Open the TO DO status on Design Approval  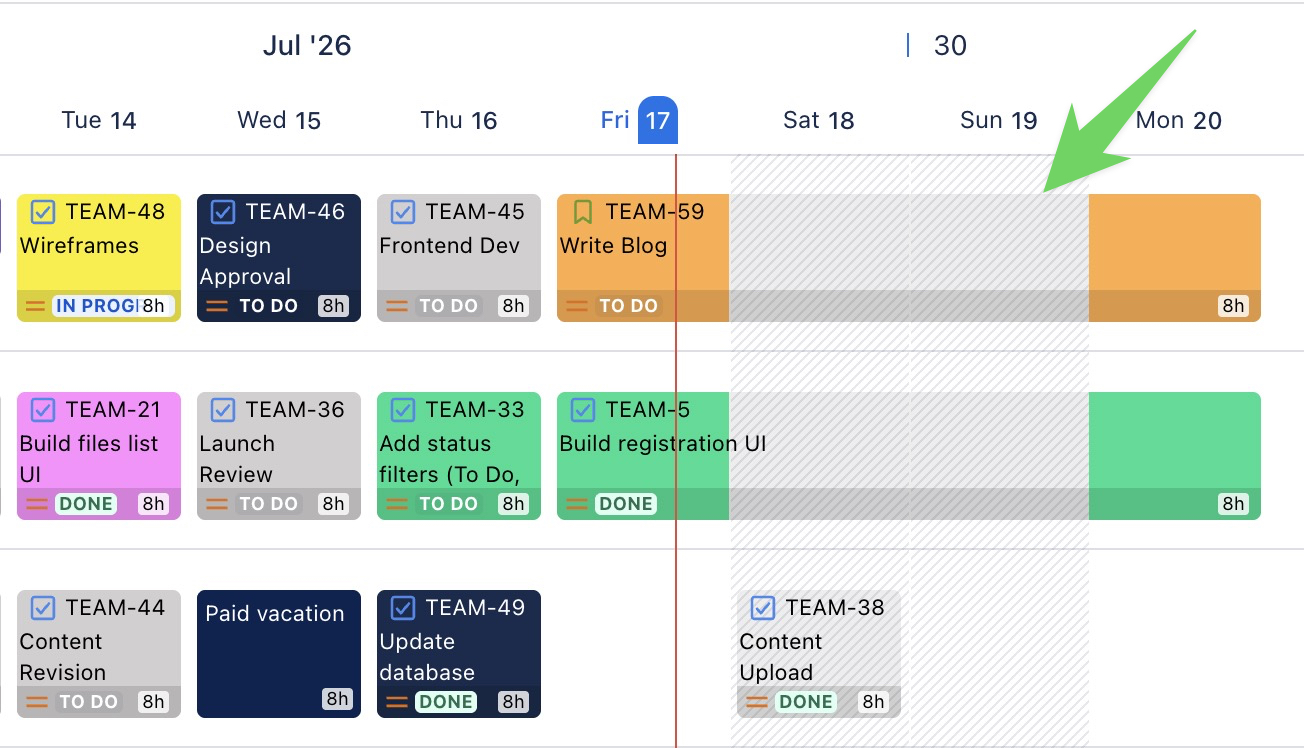click(268, 306)
